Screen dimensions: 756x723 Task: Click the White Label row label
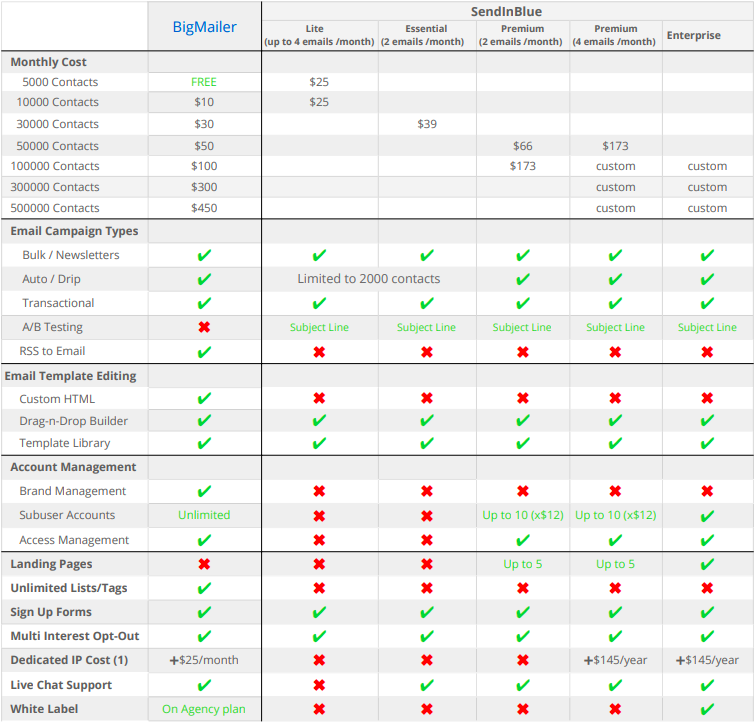(44, 709)
